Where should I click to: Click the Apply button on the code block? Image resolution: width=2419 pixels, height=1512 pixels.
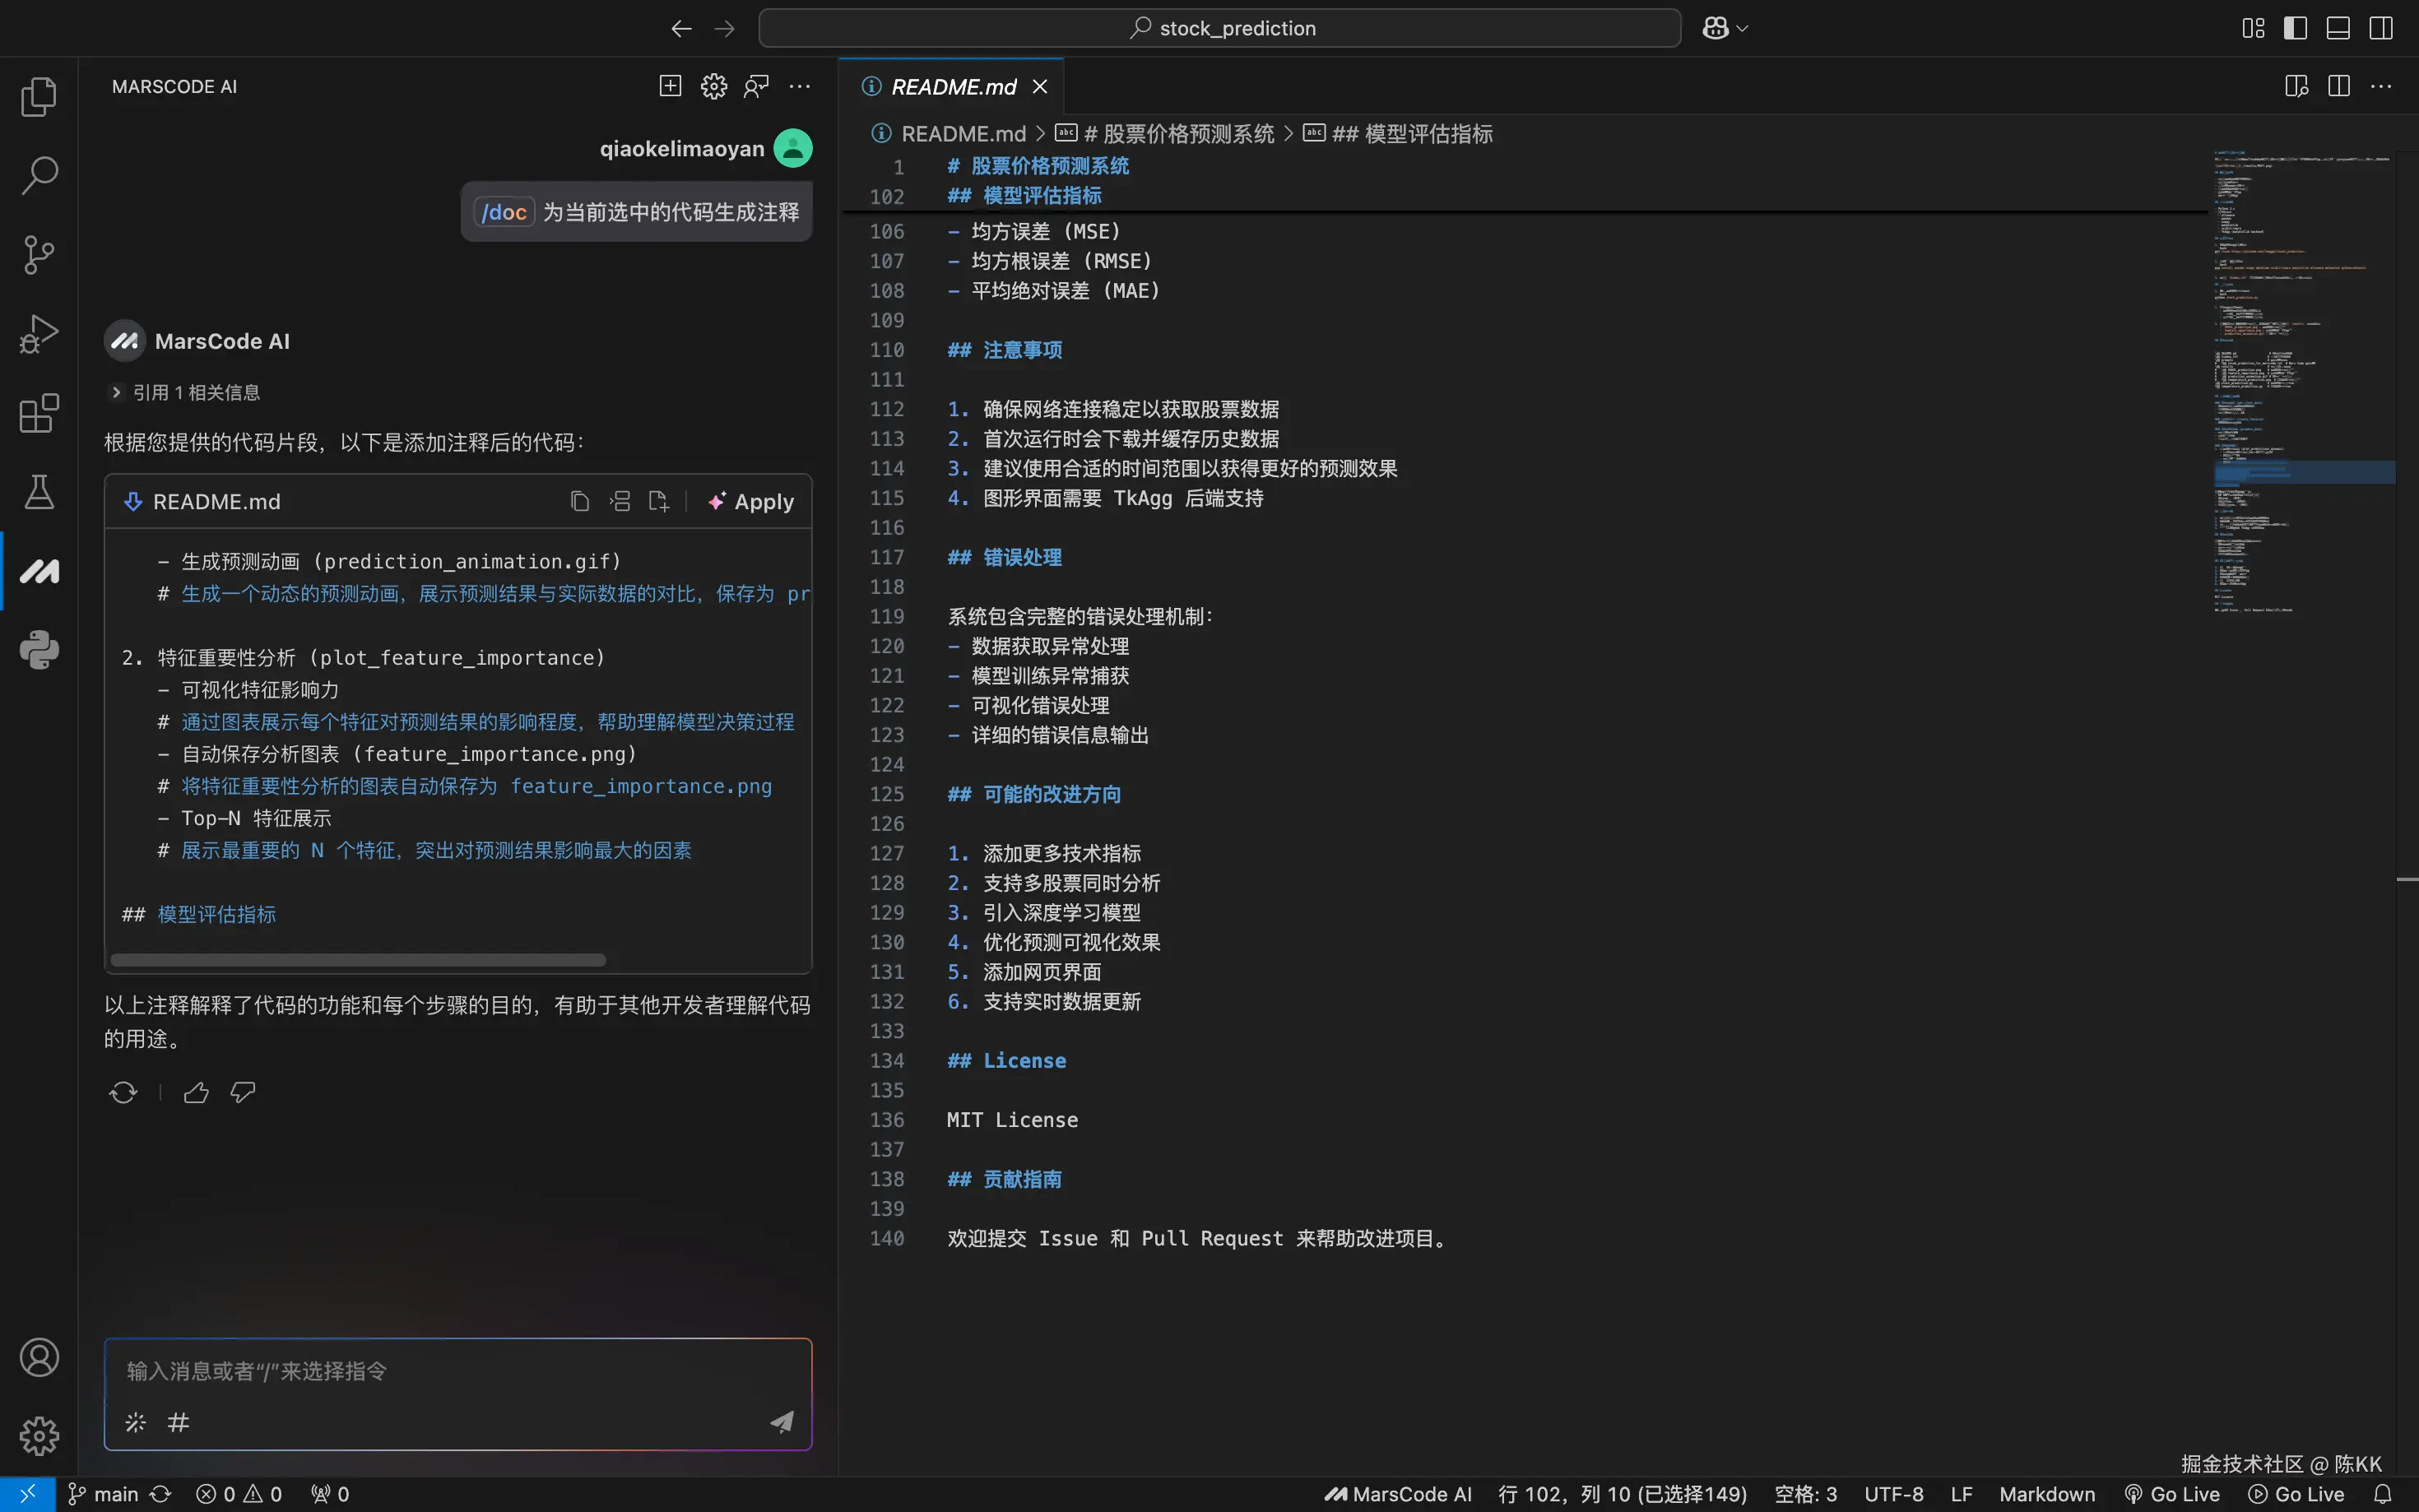click(x=750, y=501)
